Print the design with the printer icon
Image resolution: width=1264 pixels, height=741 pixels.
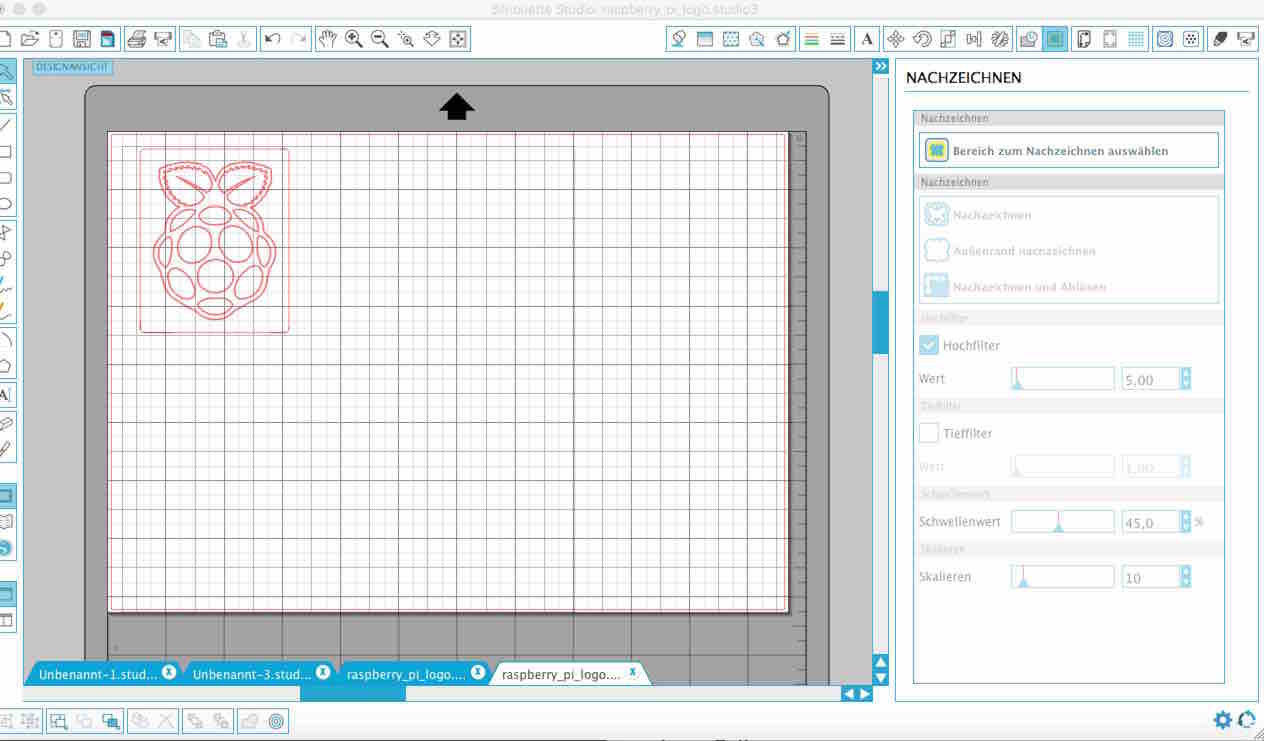pos(137,39)
